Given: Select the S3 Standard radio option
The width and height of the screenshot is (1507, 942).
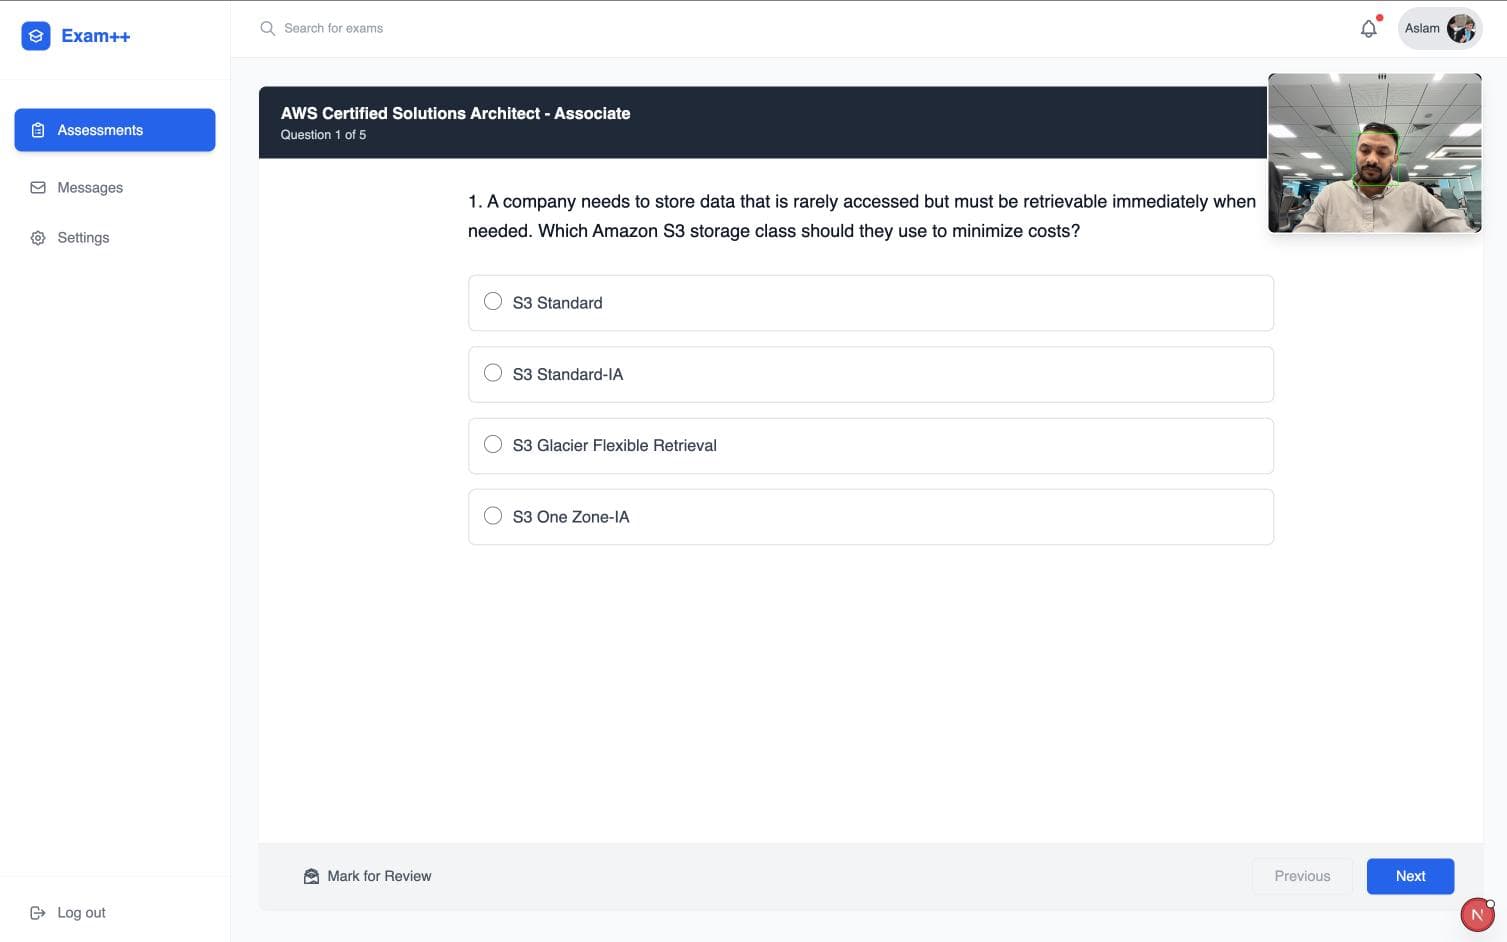Looking at the screenshot, I should [x=493, y=301].
